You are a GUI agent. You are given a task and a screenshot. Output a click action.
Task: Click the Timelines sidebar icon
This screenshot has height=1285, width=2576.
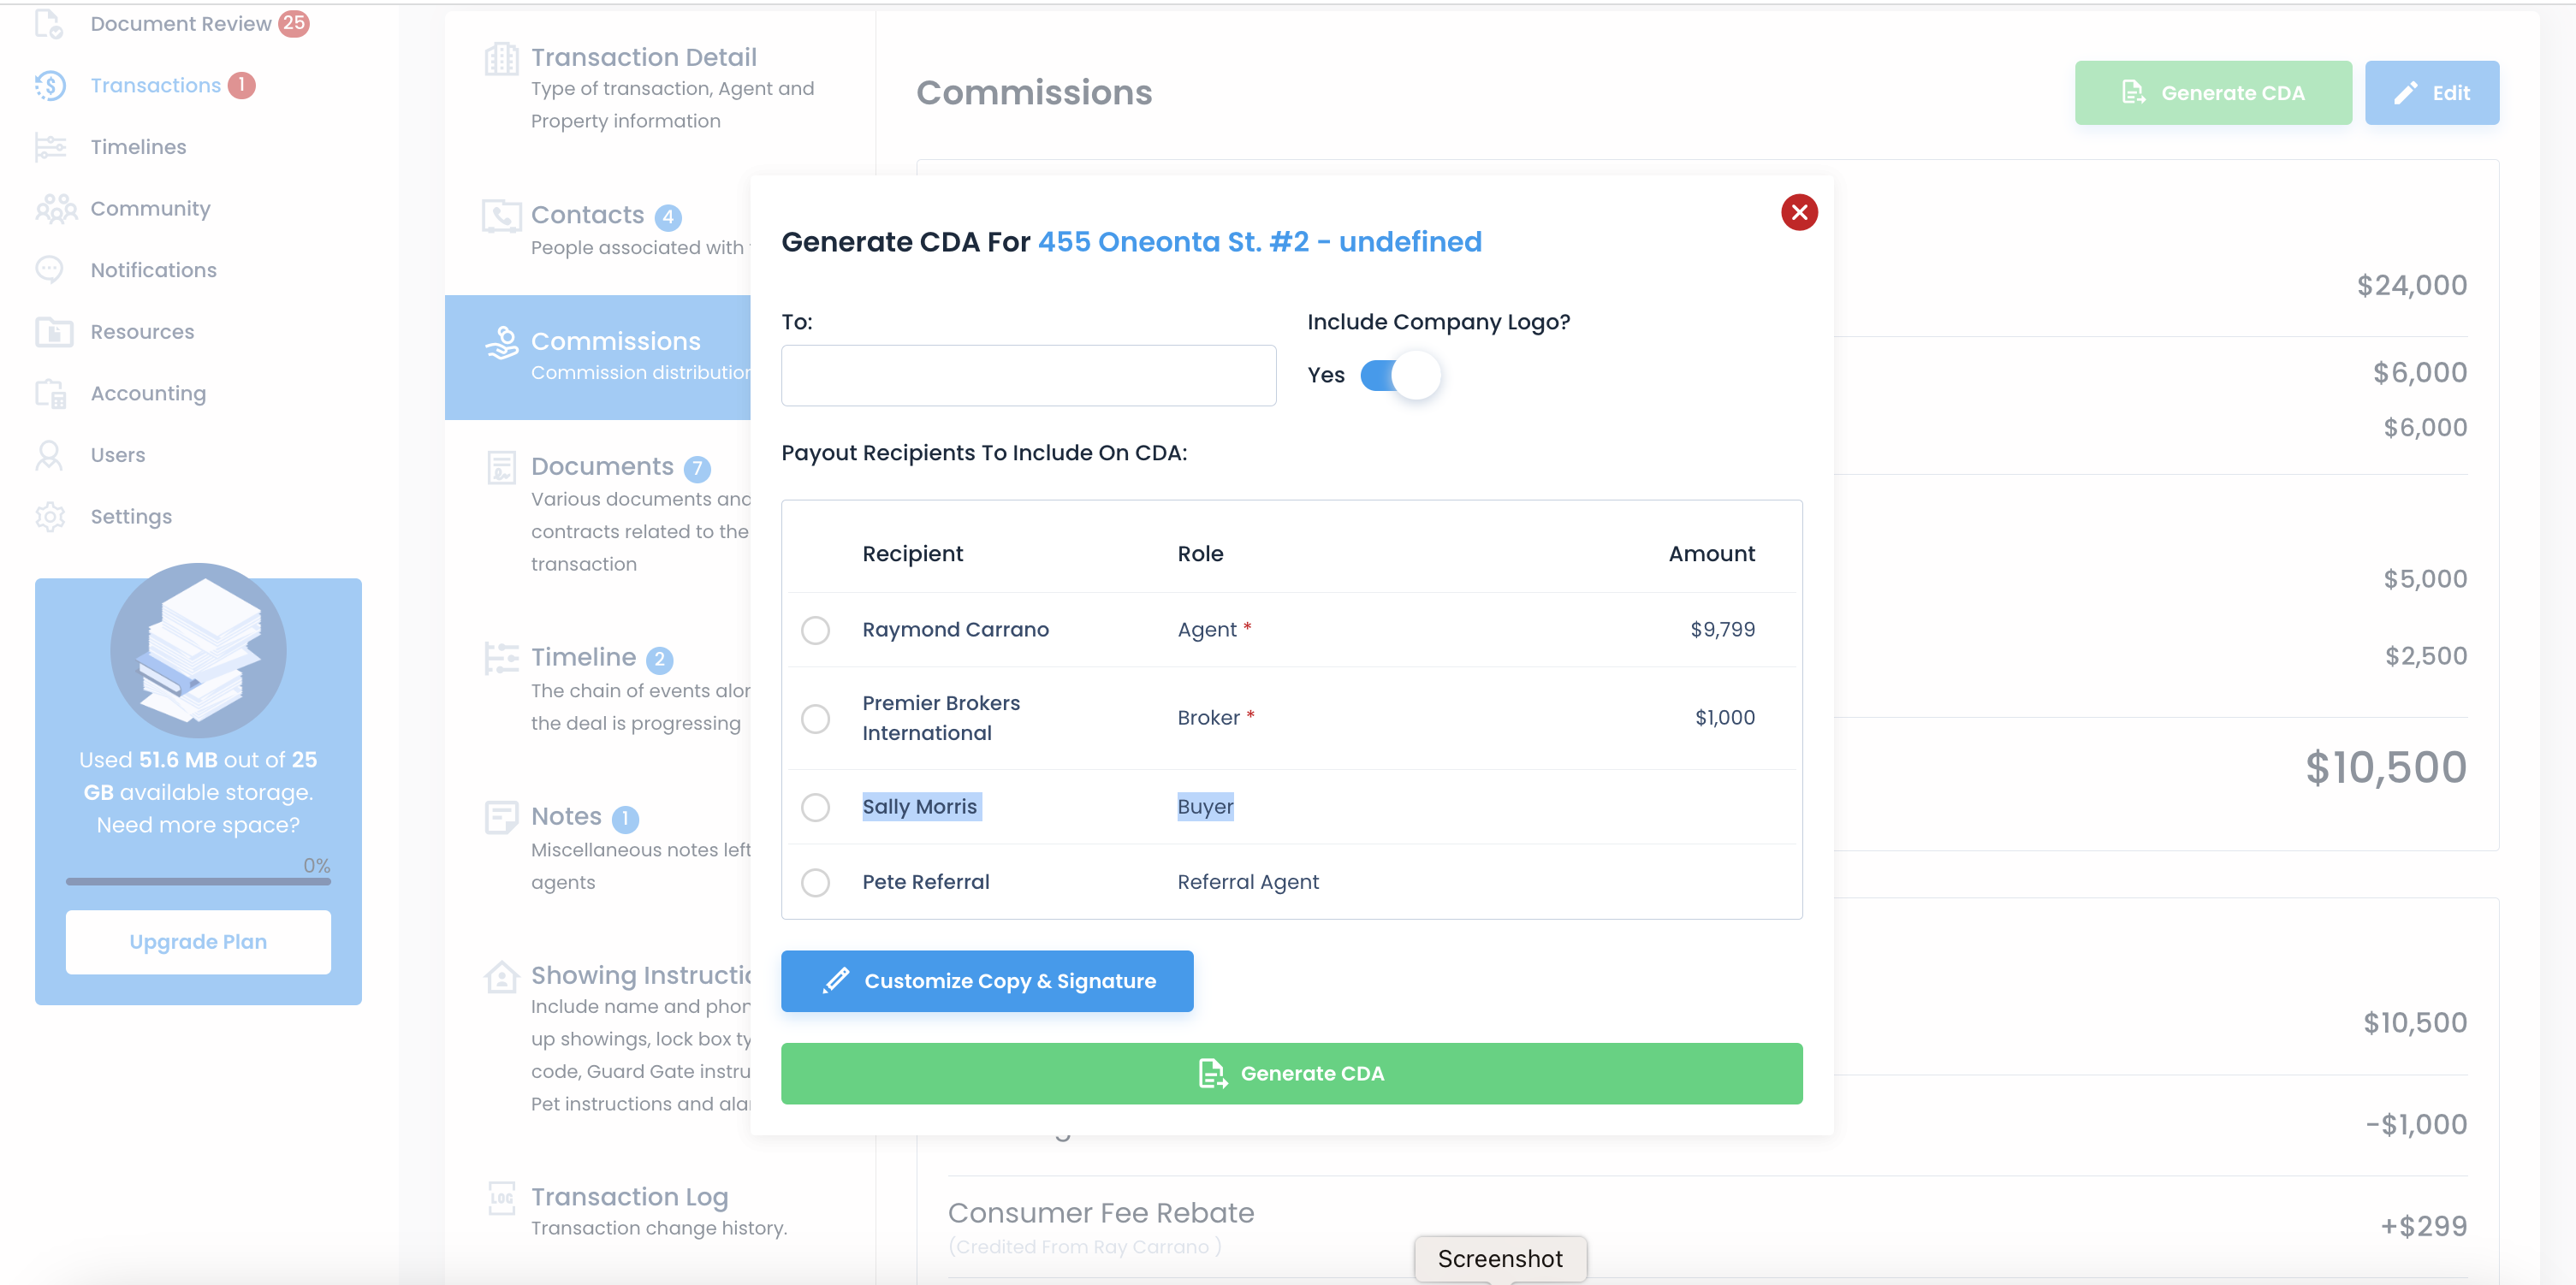click(50, 147)
